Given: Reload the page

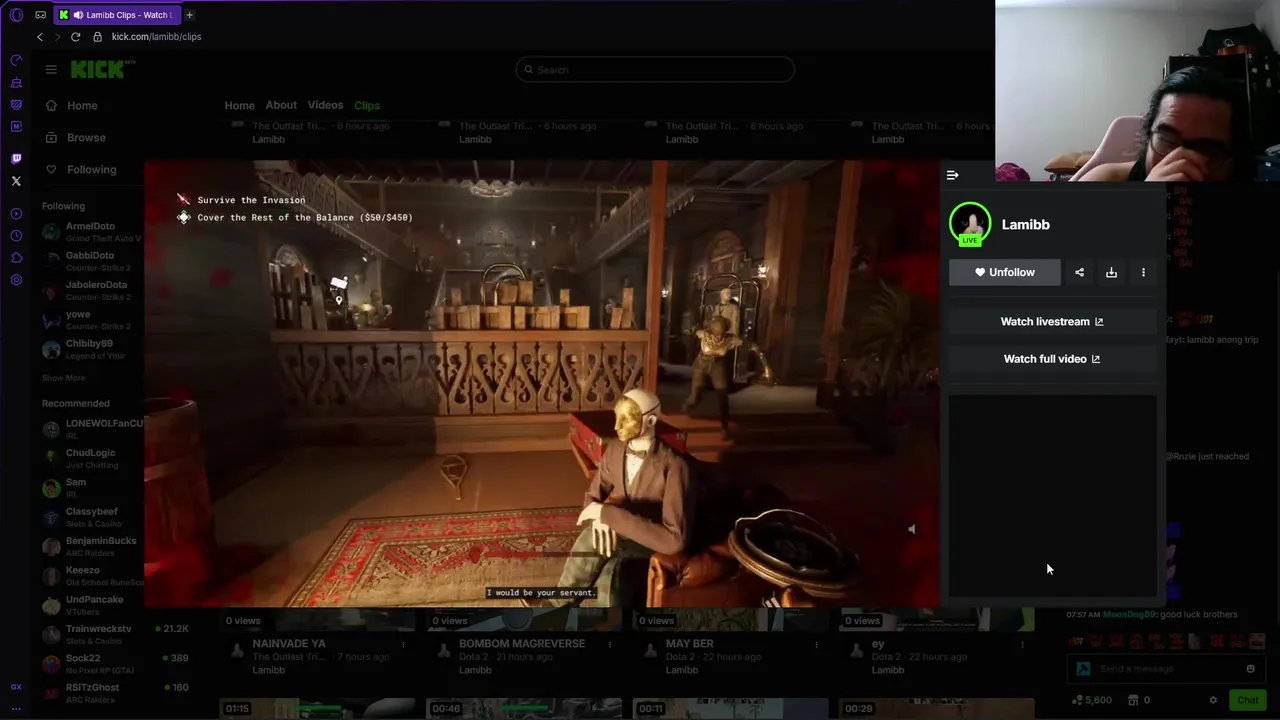Looking at the screenshot, I should (75, 37).
